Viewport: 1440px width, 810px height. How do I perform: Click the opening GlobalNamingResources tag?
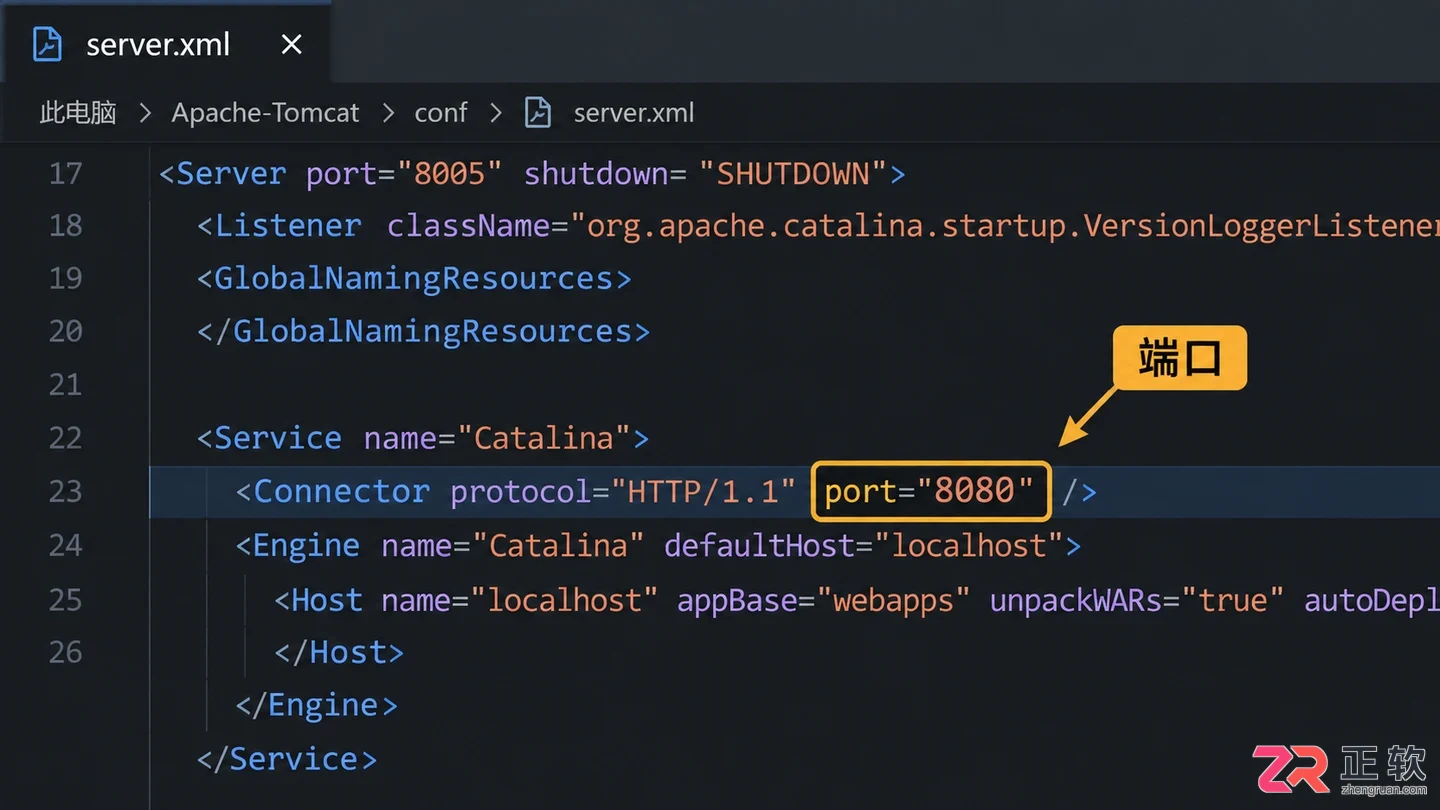click(x=414, y=278)
